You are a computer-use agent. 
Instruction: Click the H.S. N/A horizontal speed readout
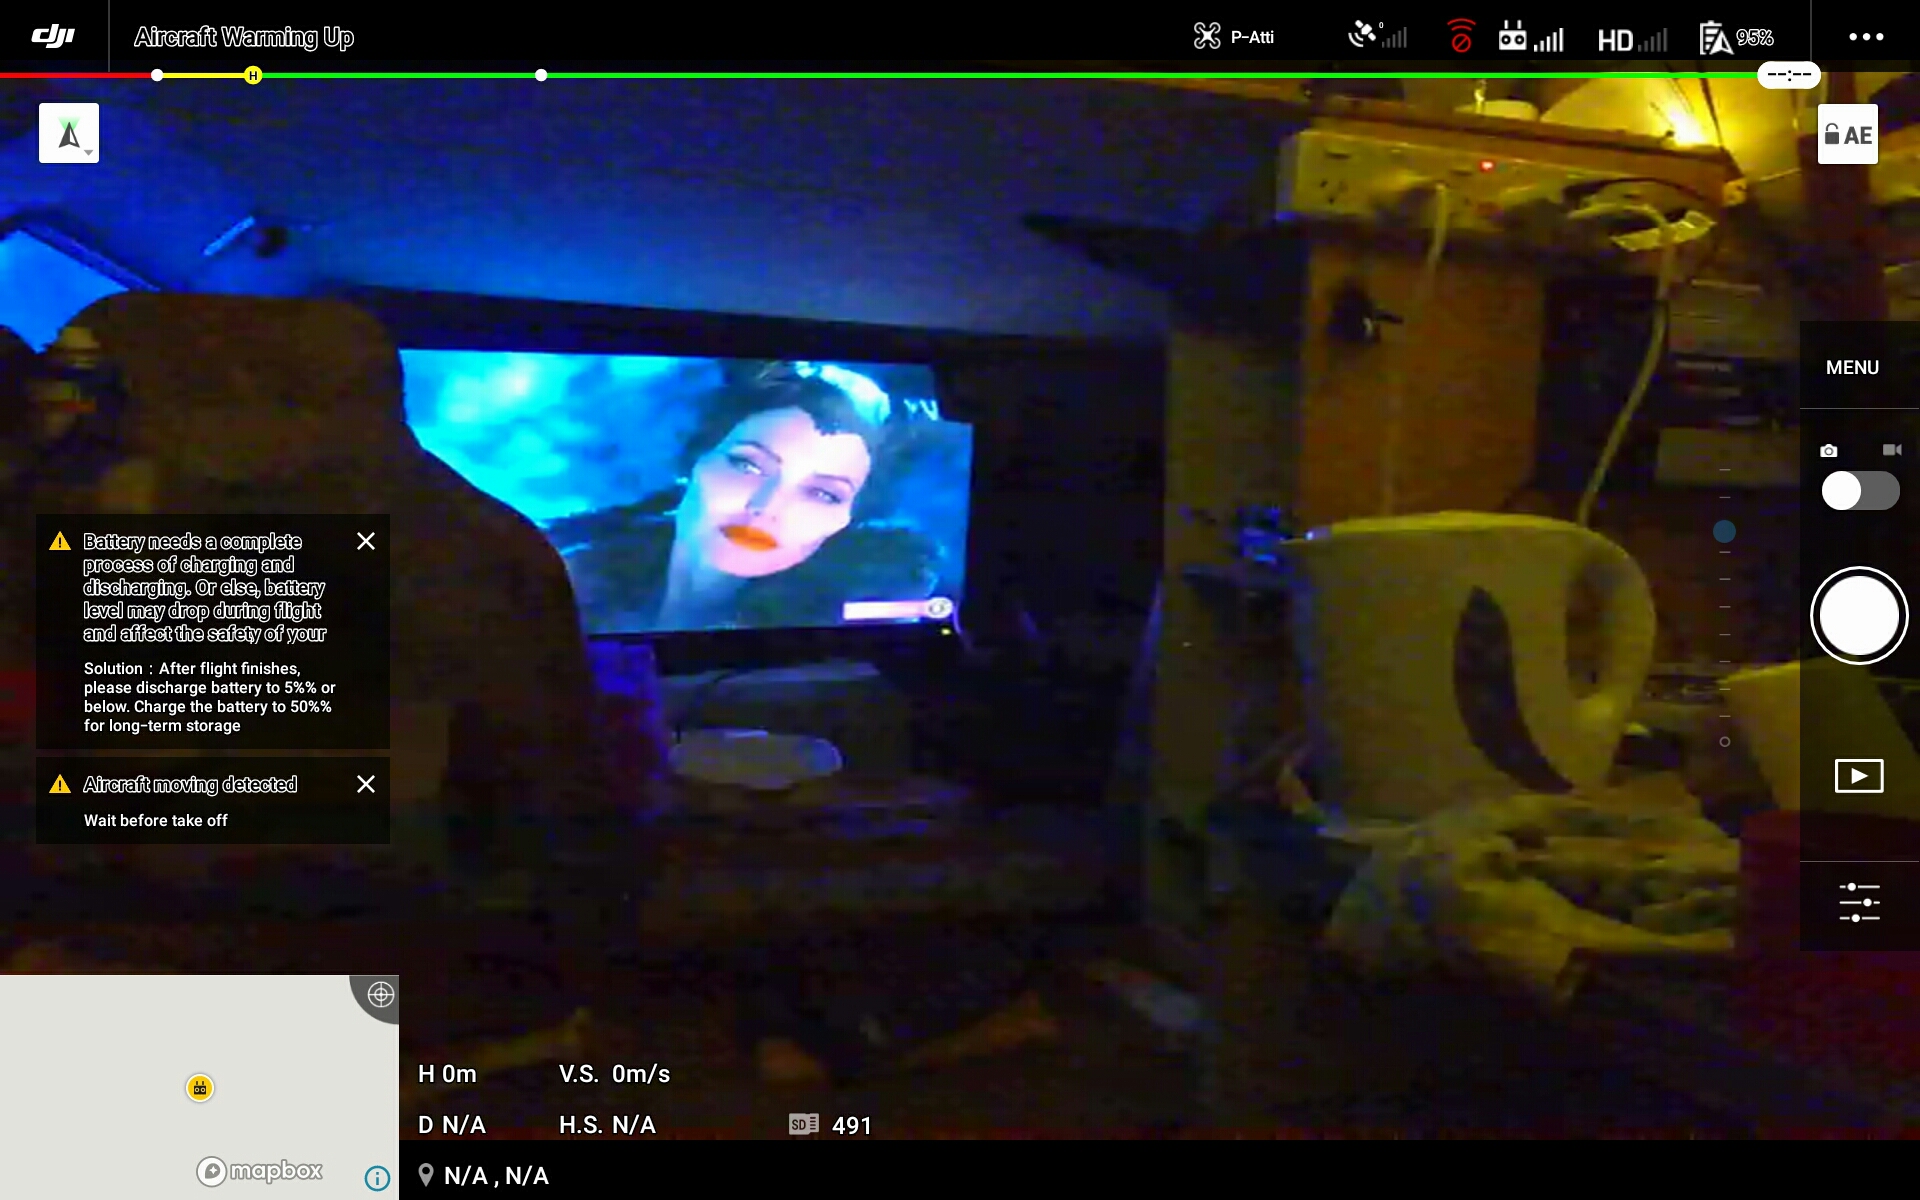point(607,1125)
